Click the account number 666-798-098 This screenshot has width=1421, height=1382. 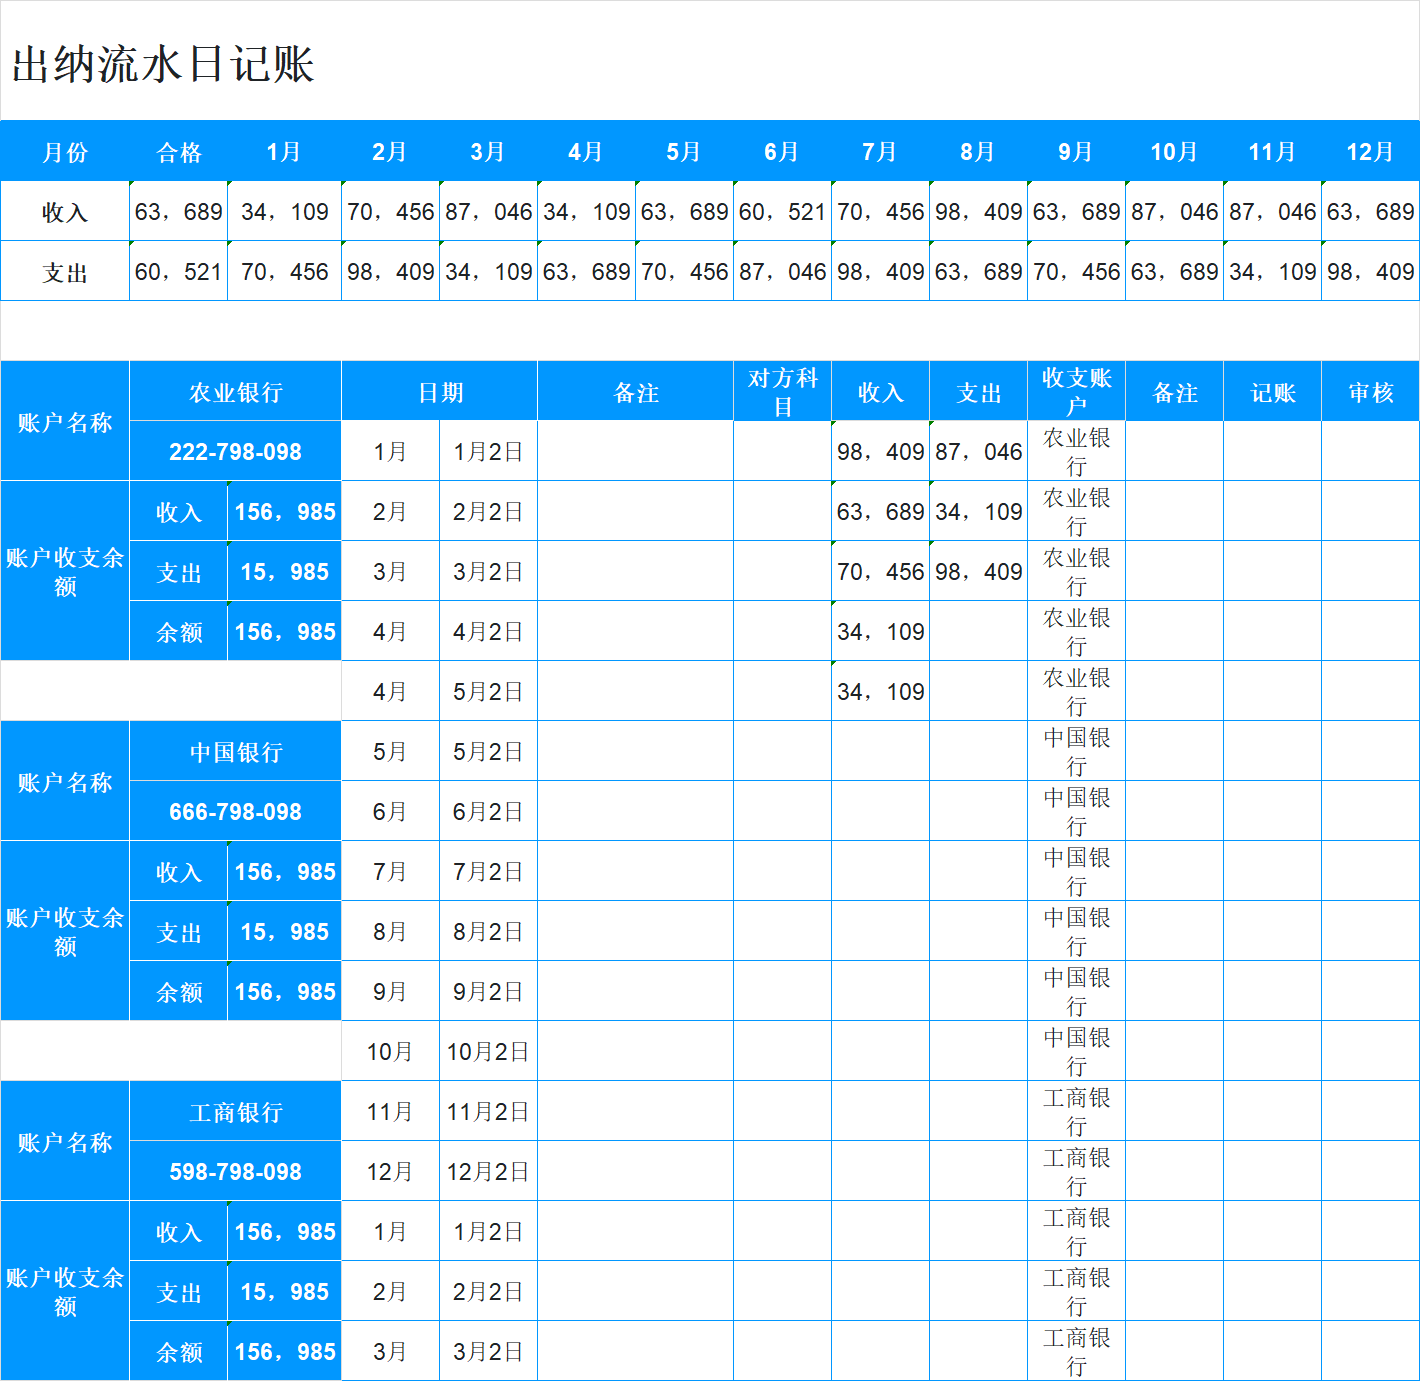(235, 811)
